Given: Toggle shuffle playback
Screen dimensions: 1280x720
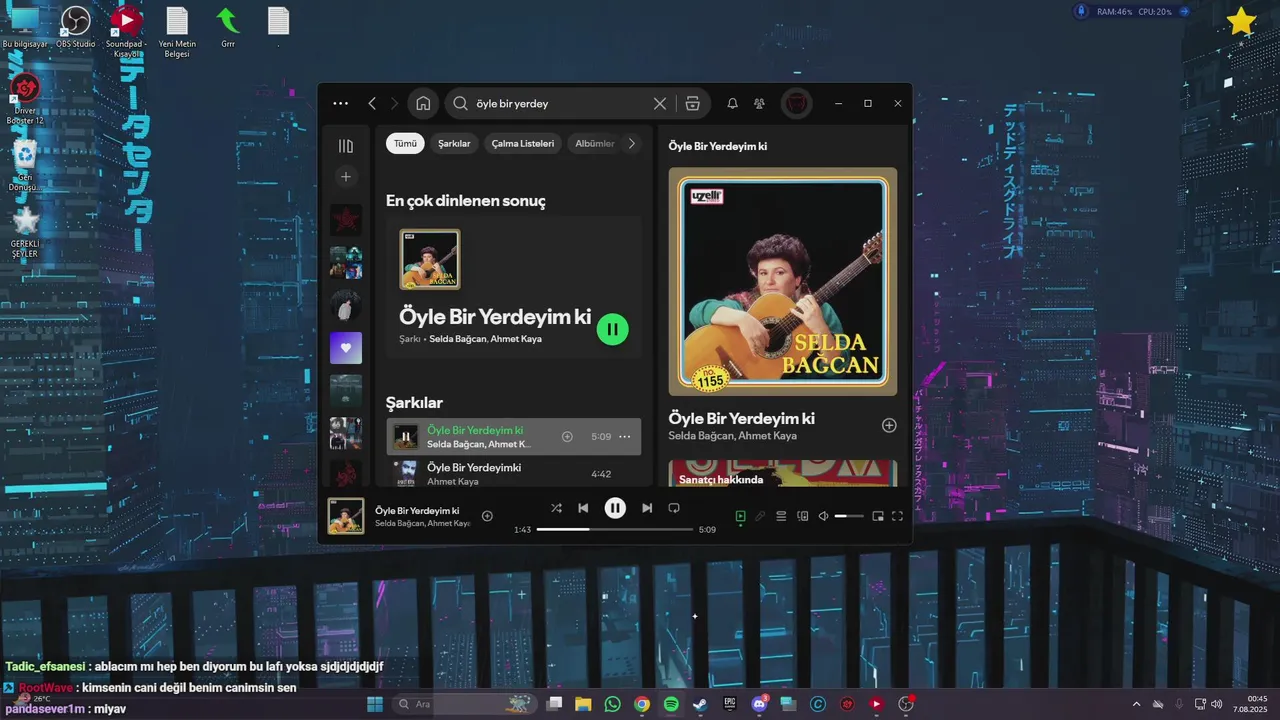Looking at the screenshot, I should tap(556, 508).
